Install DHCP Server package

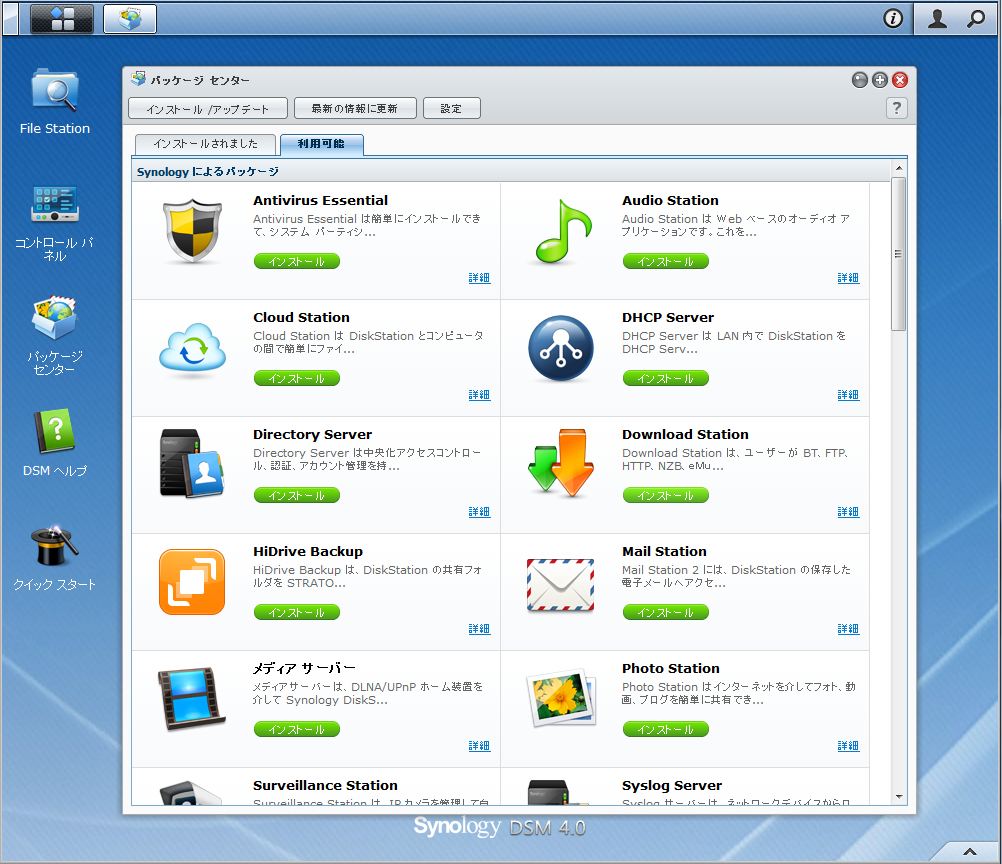point(666,378)
